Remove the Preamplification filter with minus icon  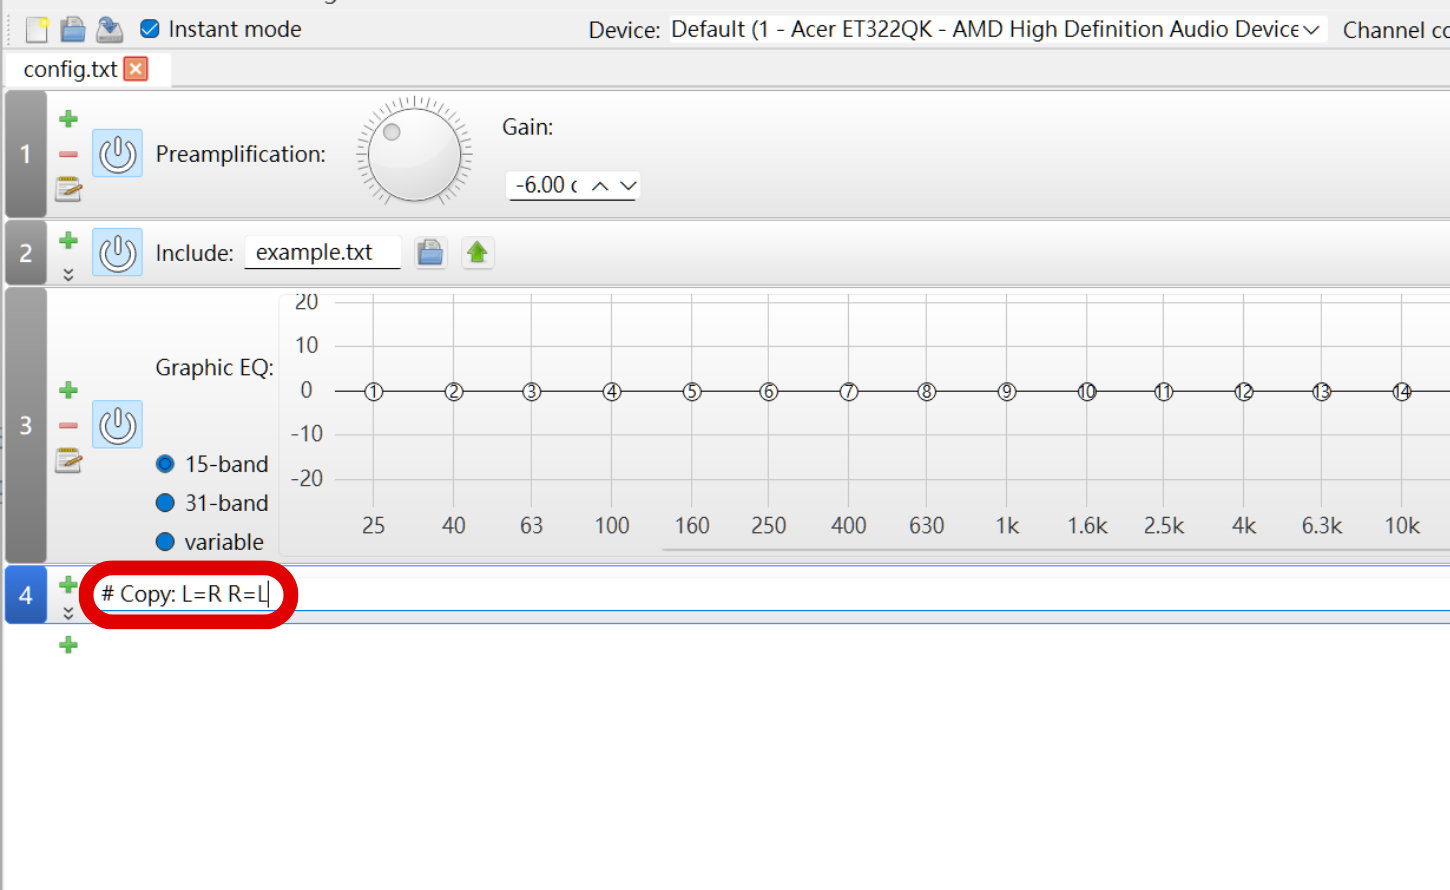point(68,154)
